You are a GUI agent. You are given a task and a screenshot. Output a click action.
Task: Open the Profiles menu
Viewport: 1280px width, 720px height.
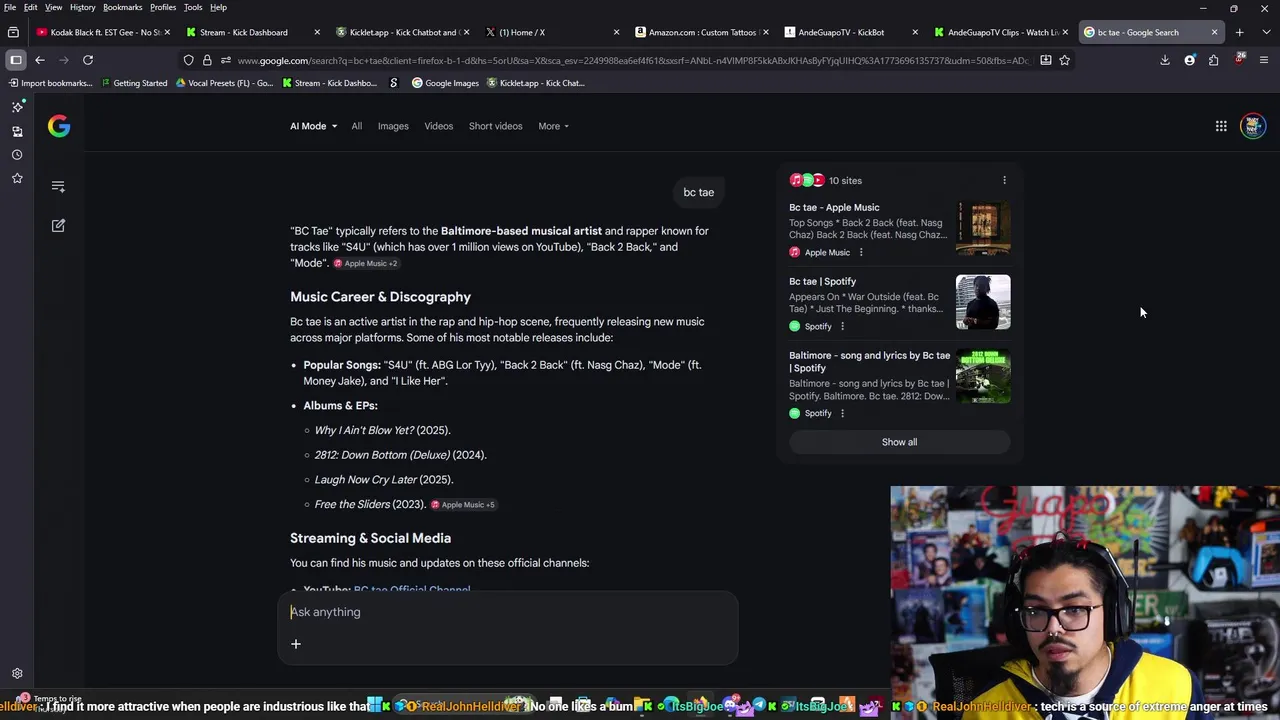tap(163, 7)
